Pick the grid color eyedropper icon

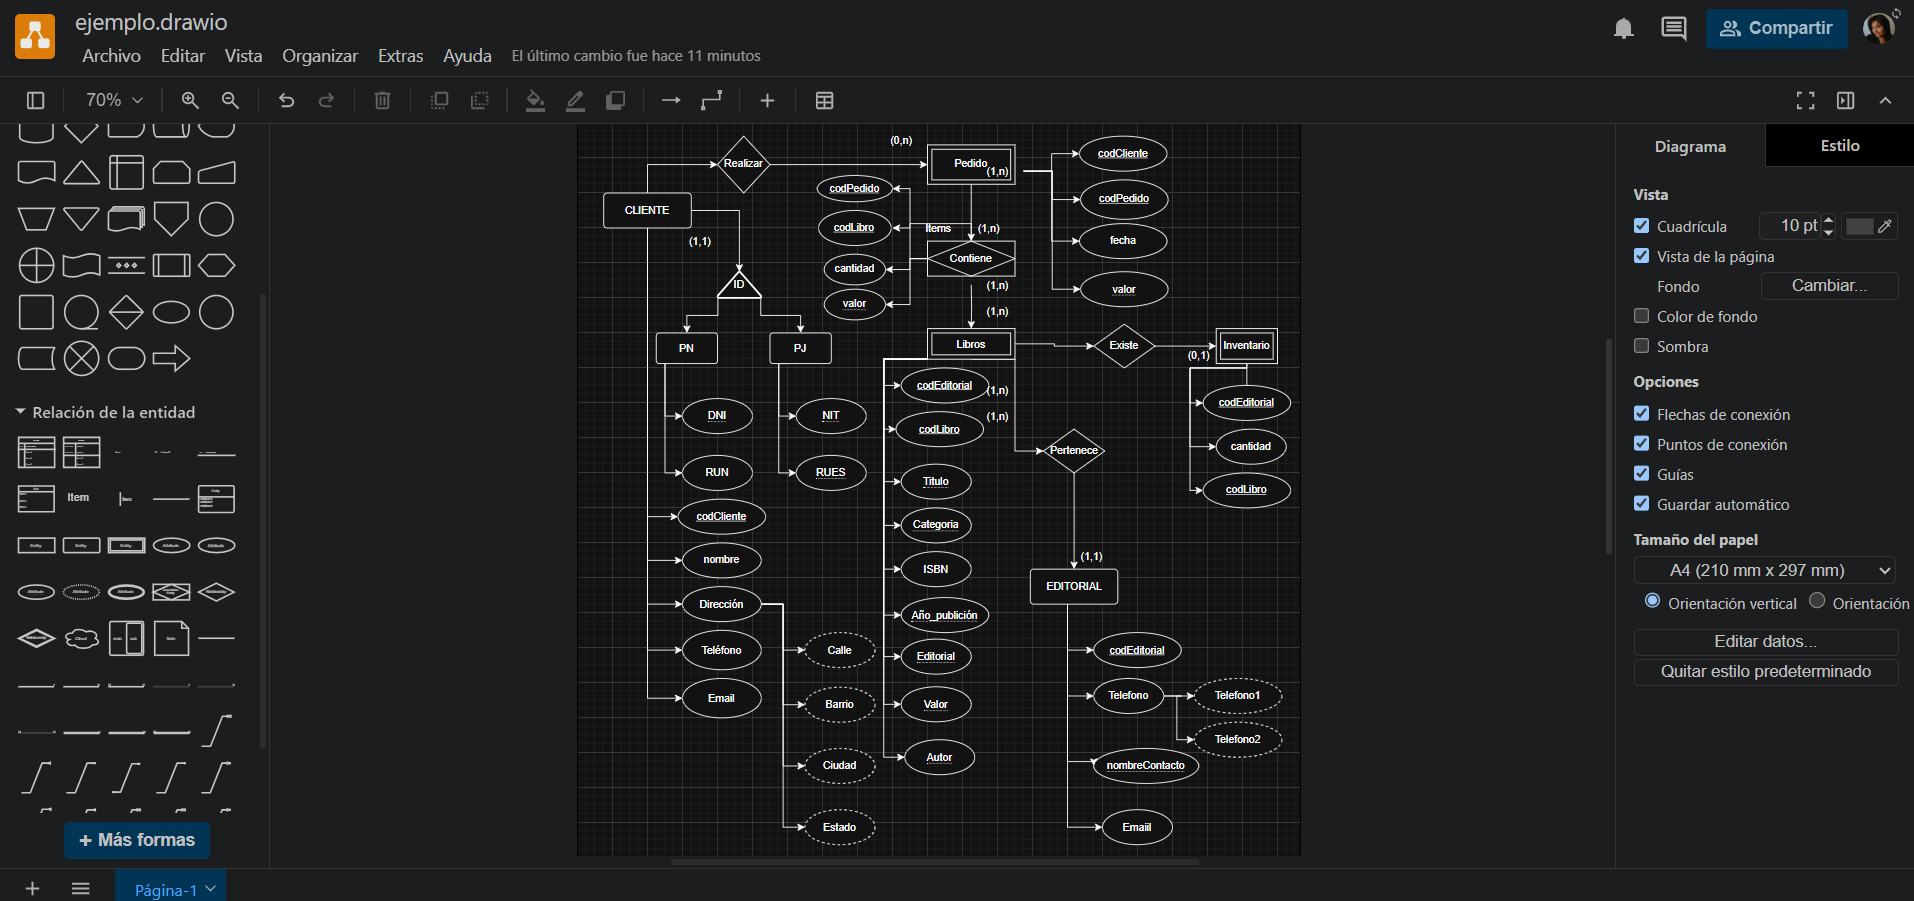(x=1885, y=226)
